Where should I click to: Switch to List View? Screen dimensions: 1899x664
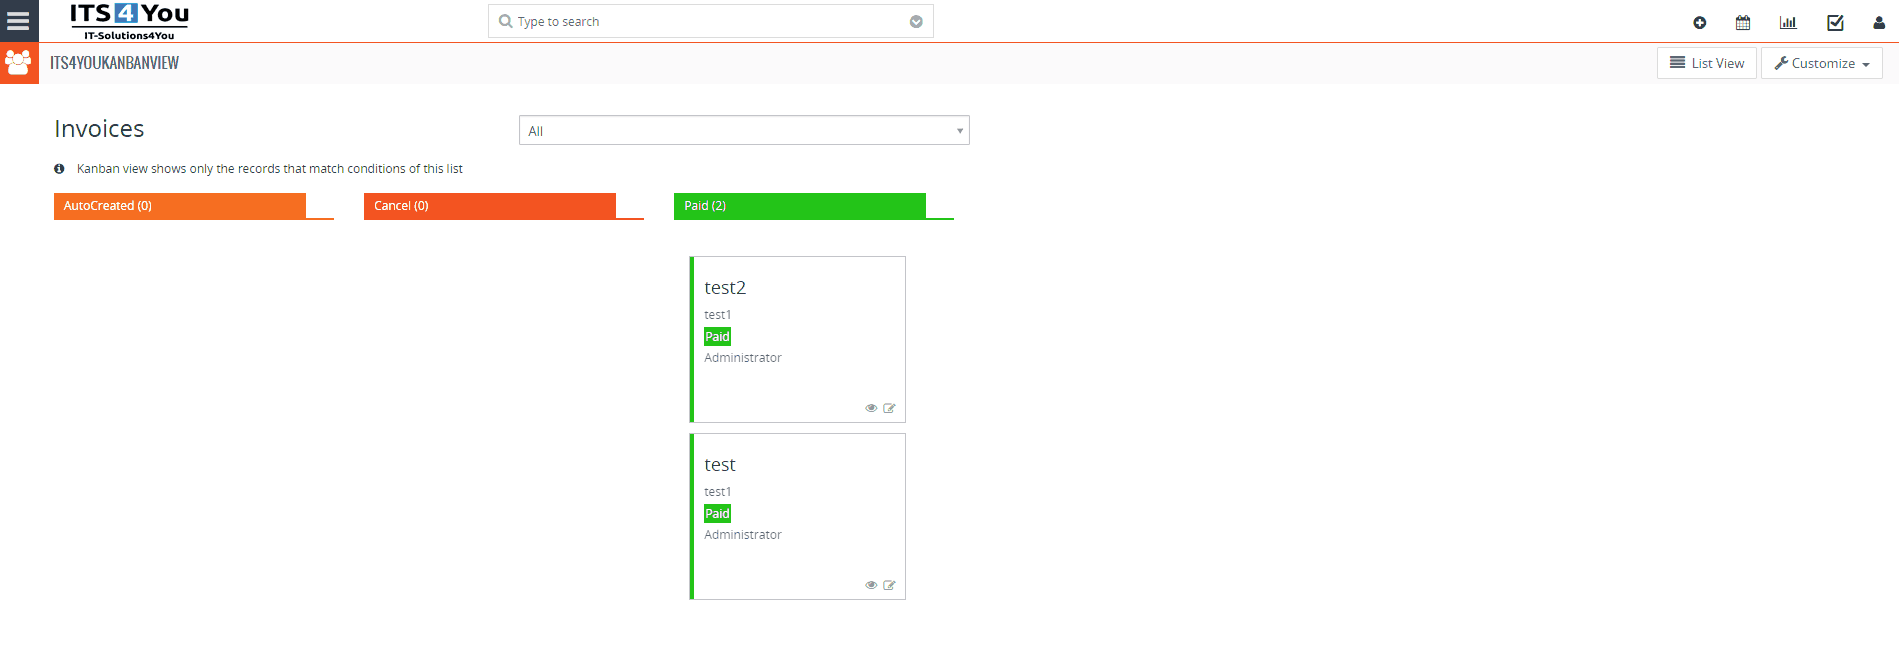click(1707, 63)
